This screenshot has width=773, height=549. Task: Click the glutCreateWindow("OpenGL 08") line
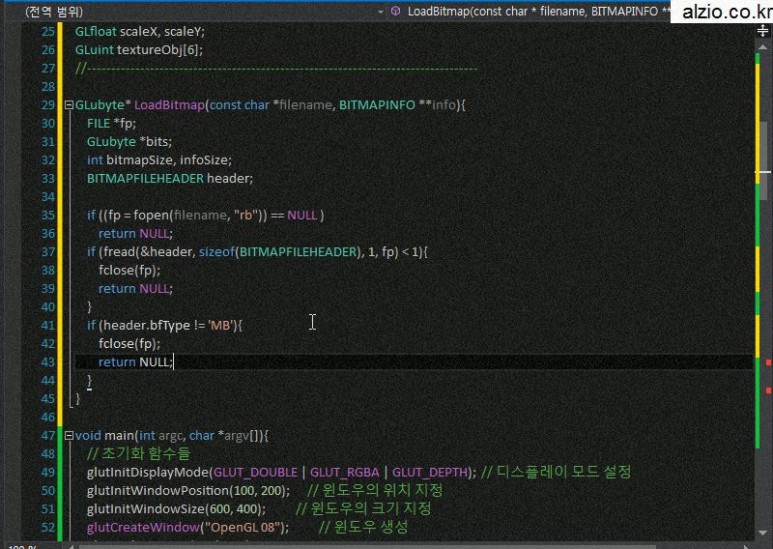[188, 527]
